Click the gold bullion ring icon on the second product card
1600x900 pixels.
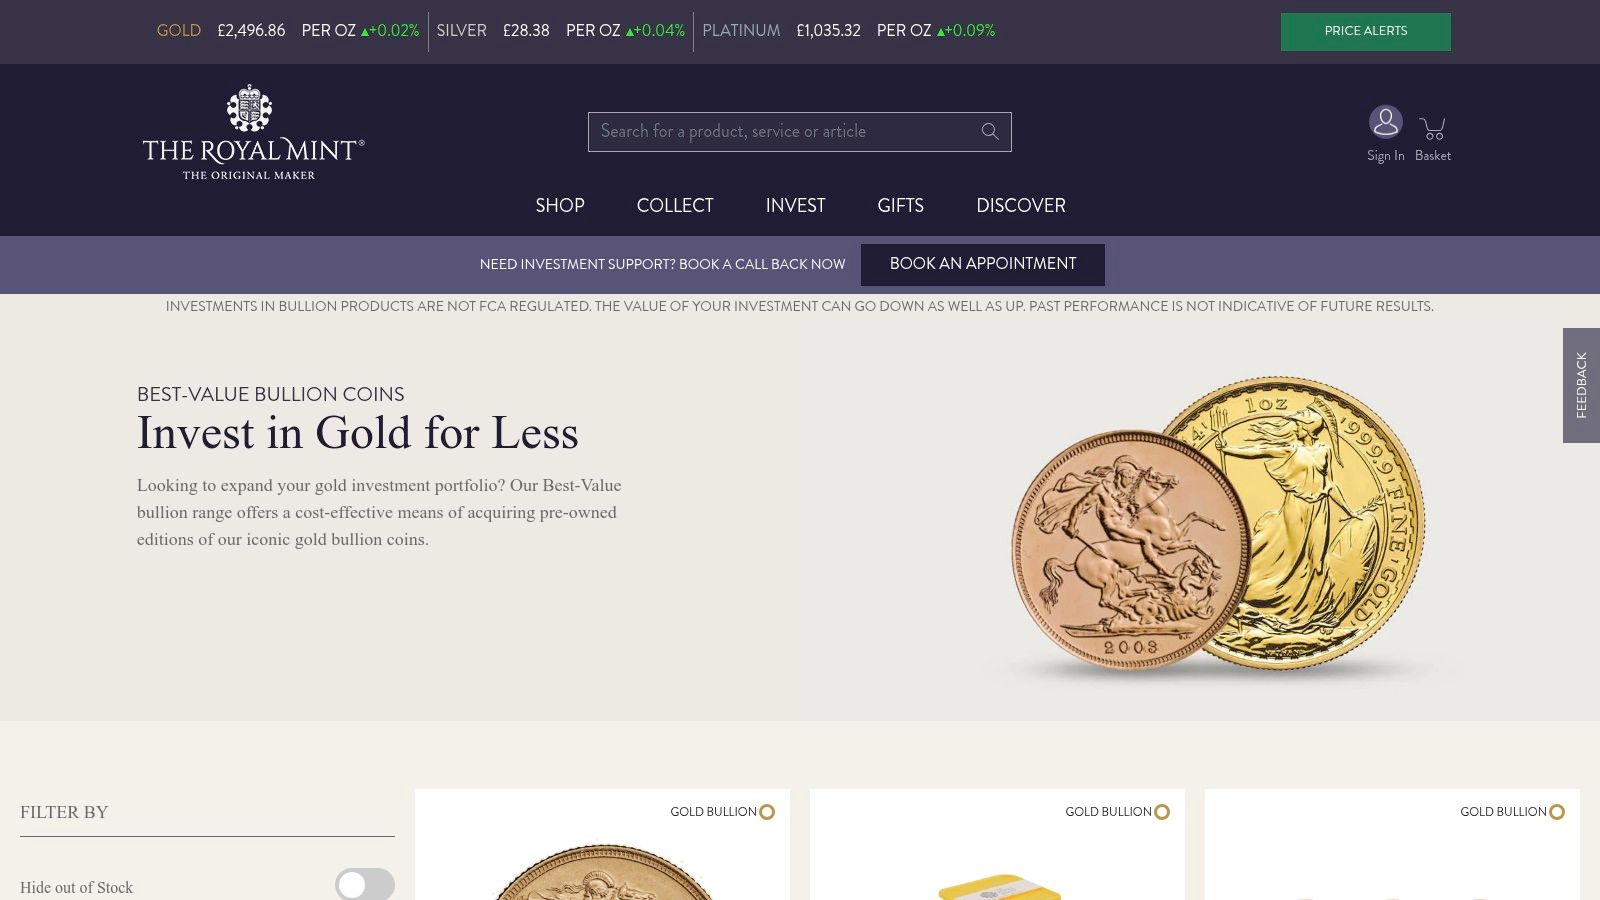point(1162,812)
